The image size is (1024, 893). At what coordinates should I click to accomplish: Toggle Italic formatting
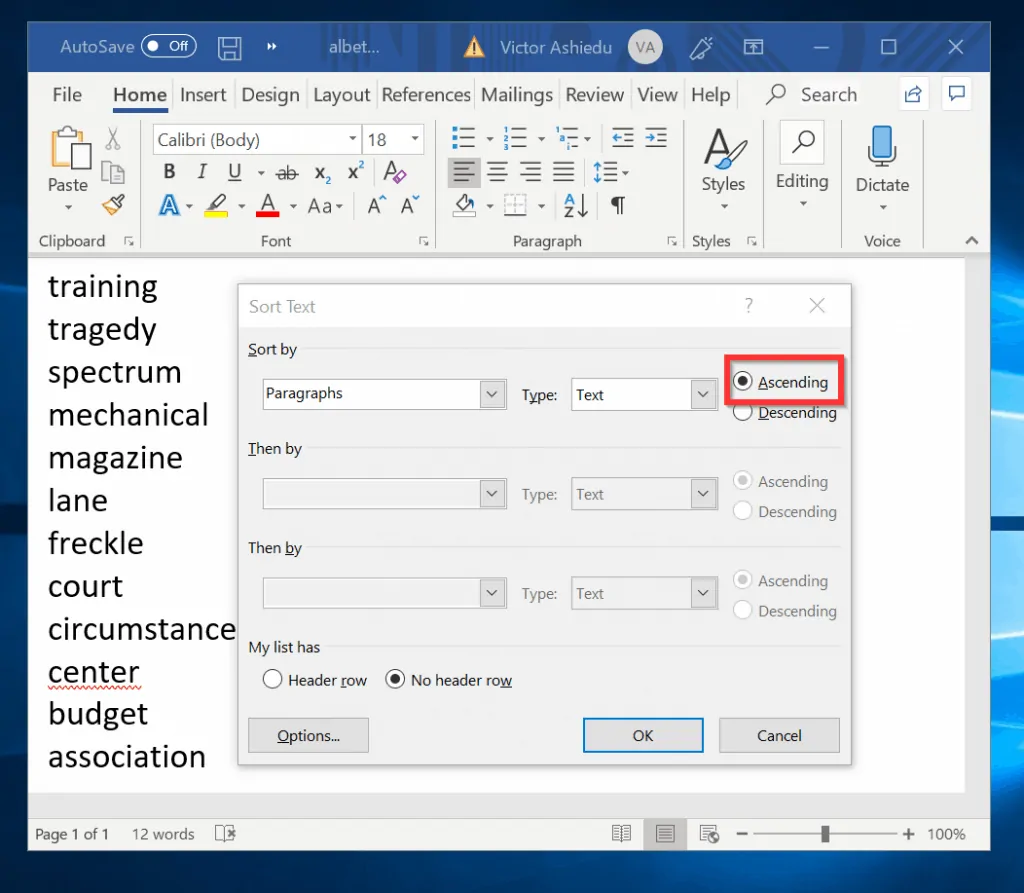[202, 172]
